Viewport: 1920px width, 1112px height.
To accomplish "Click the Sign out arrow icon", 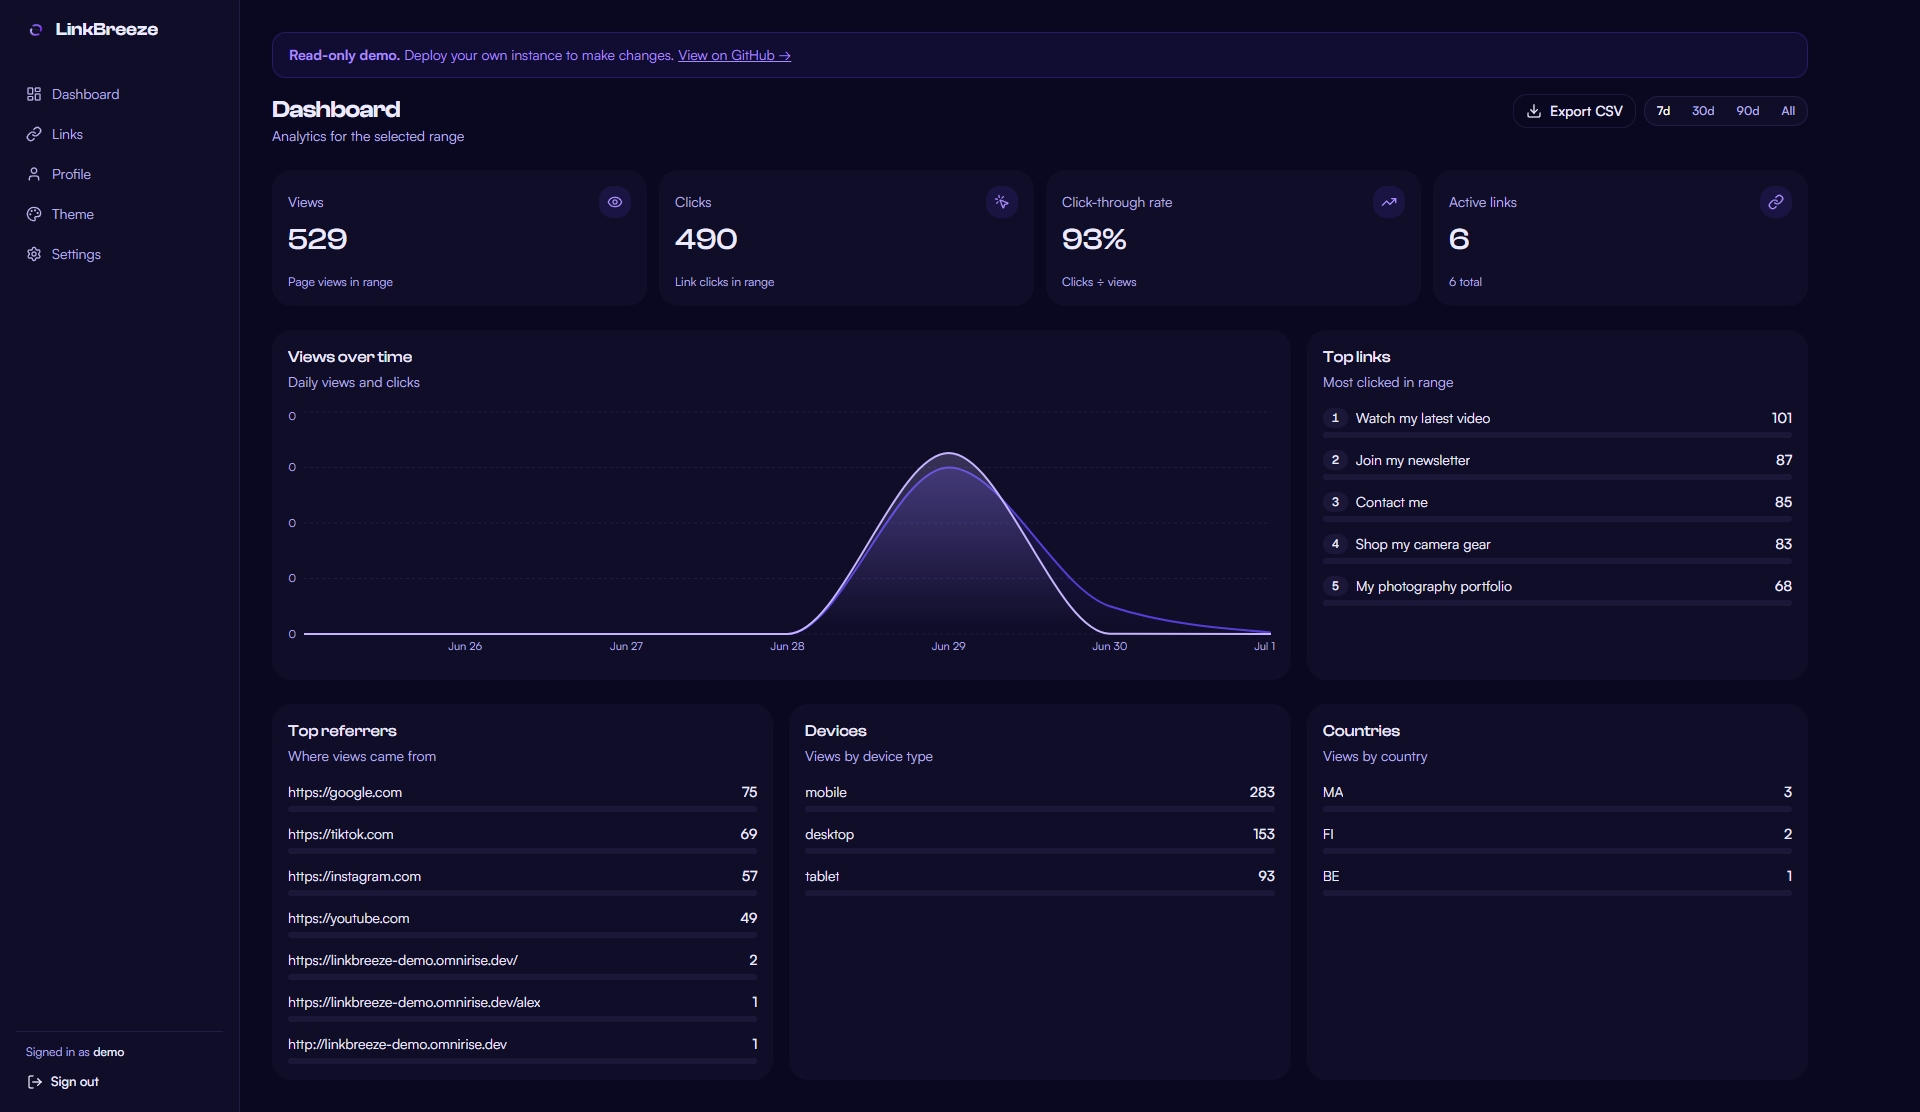I will 35,1082.
